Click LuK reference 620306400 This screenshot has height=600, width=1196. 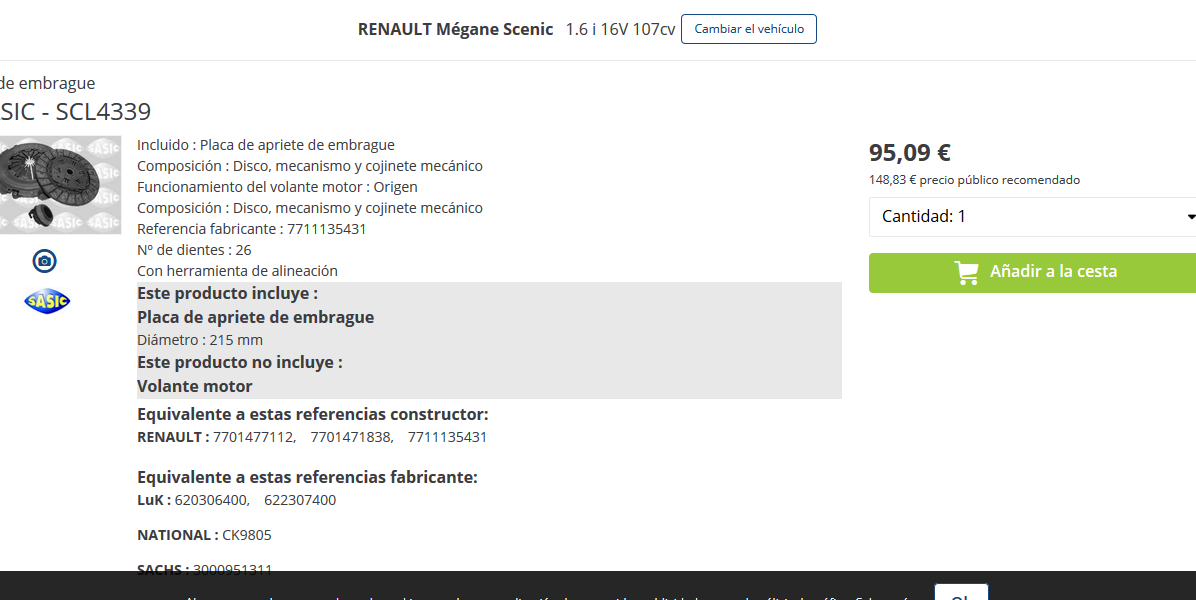[x=211, y=500]
